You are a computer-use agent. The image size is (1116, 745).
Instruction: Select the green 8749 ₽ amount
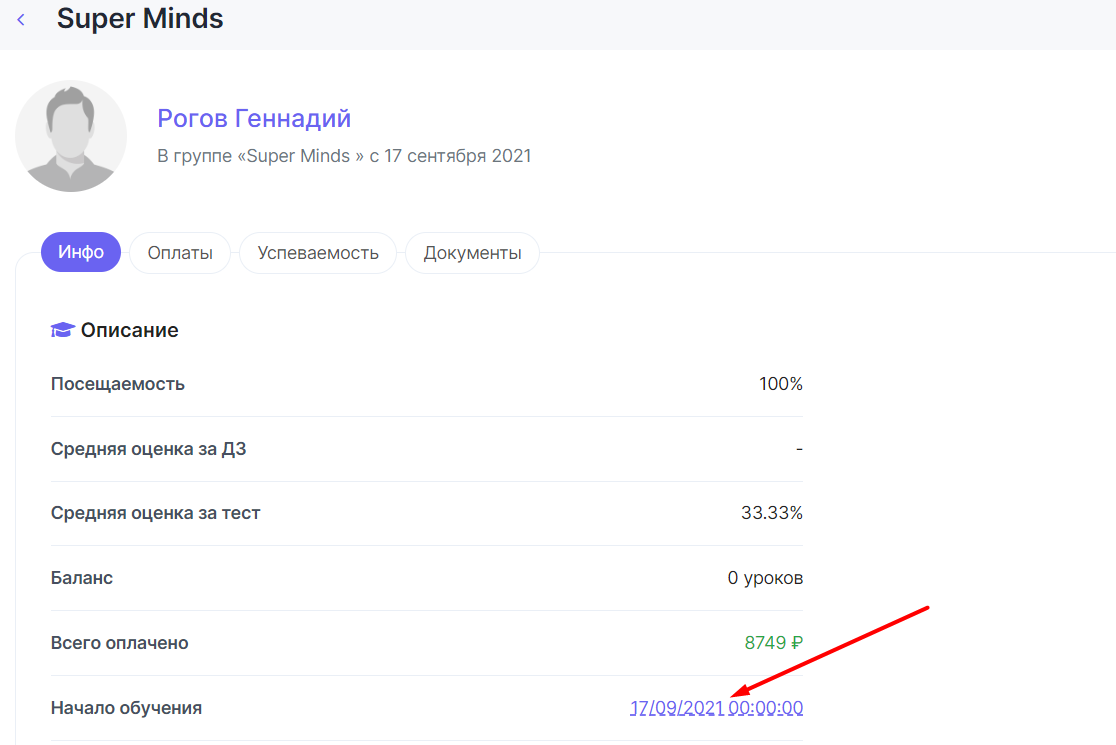774,643
